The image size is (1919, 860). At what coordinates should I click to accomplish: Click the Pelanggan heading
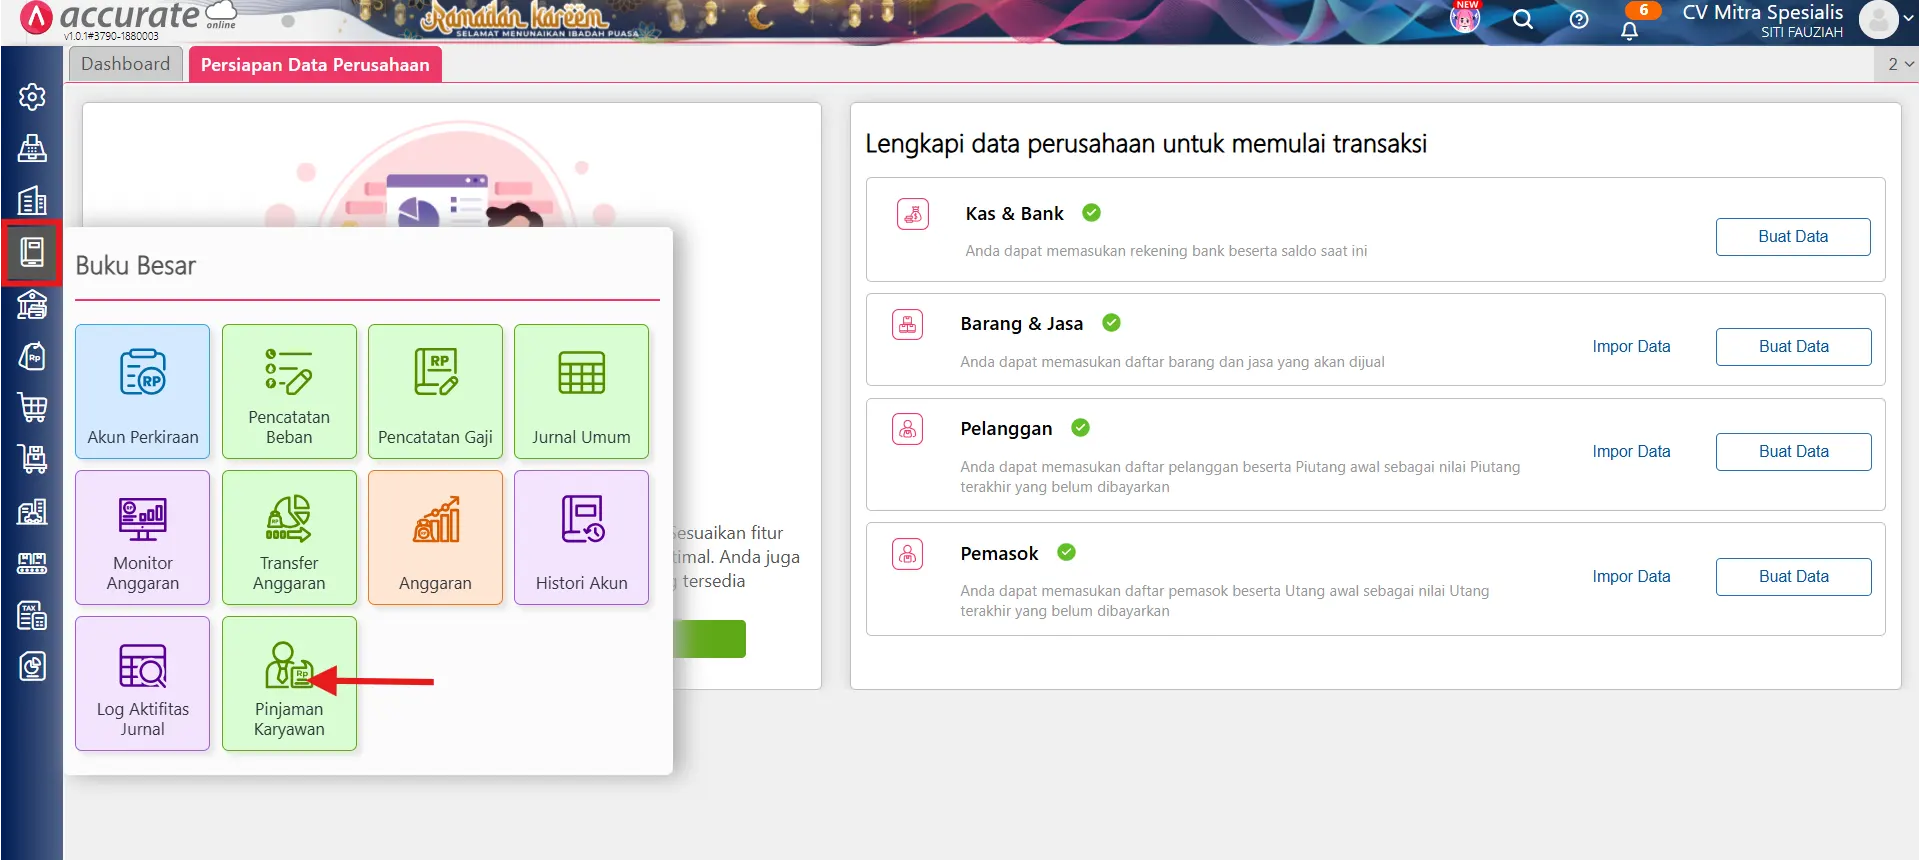[1006, 429]
